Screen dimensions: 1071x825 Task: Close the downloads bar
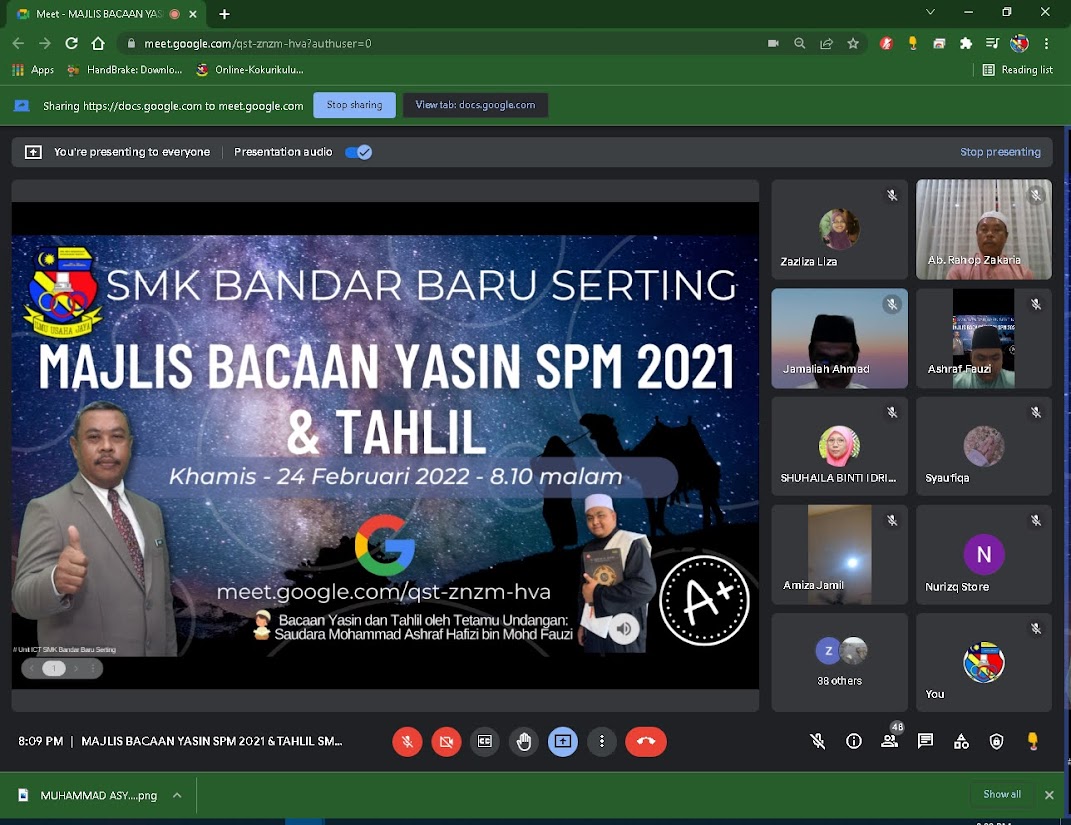tap(1049, 795)
